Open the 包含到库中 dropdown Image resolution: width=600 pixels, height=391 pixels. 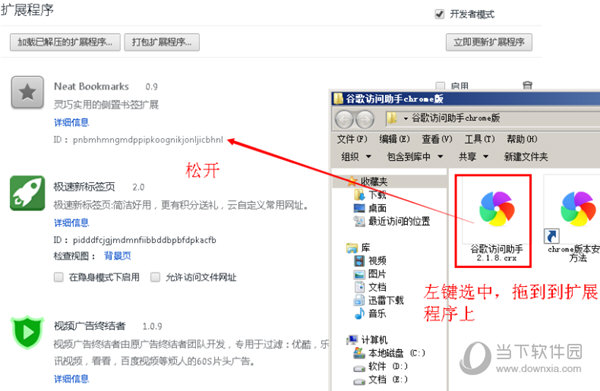point(415,156)
